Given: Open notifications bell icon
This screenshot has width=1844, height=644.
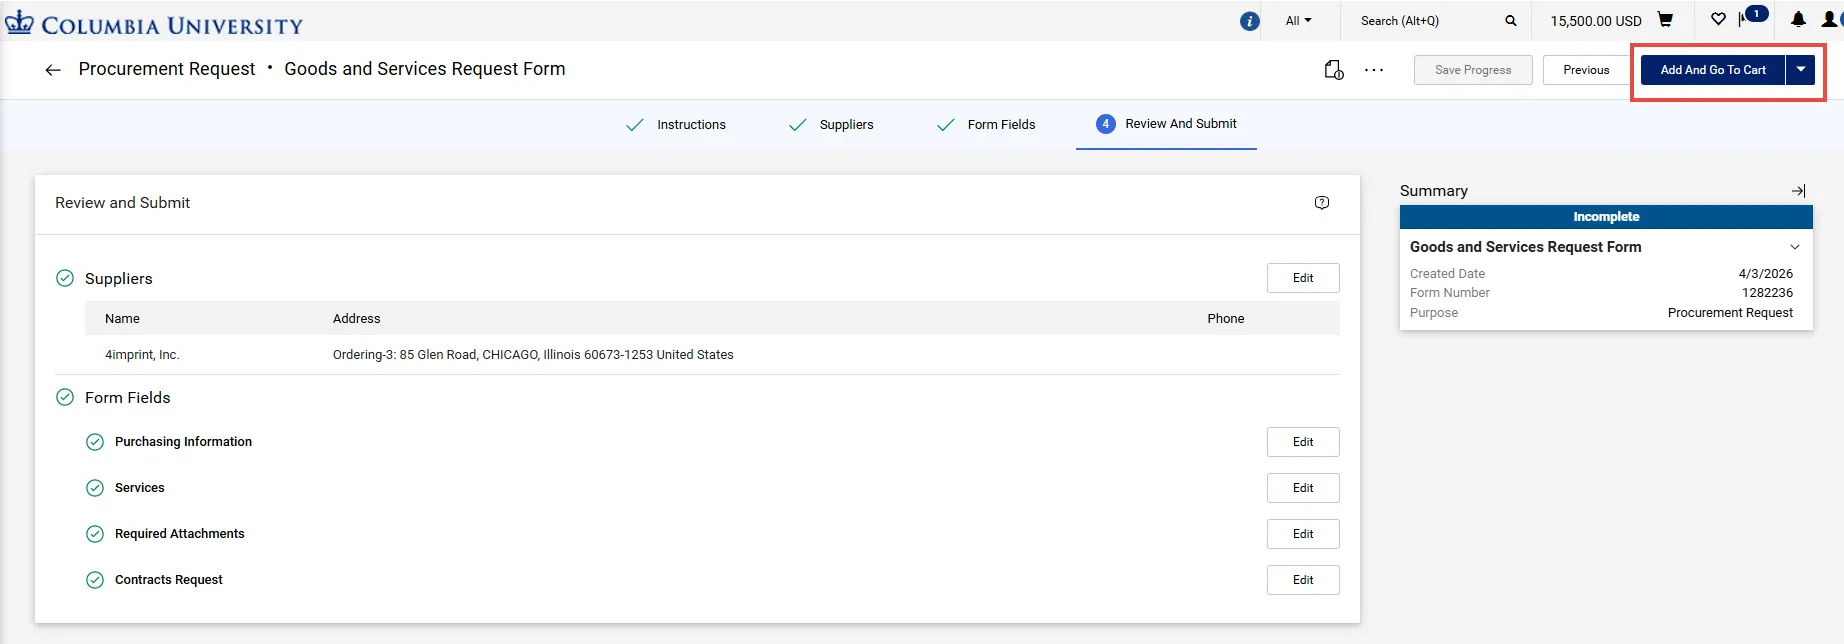Looking at the screenshot, I should click(1798, 19).
